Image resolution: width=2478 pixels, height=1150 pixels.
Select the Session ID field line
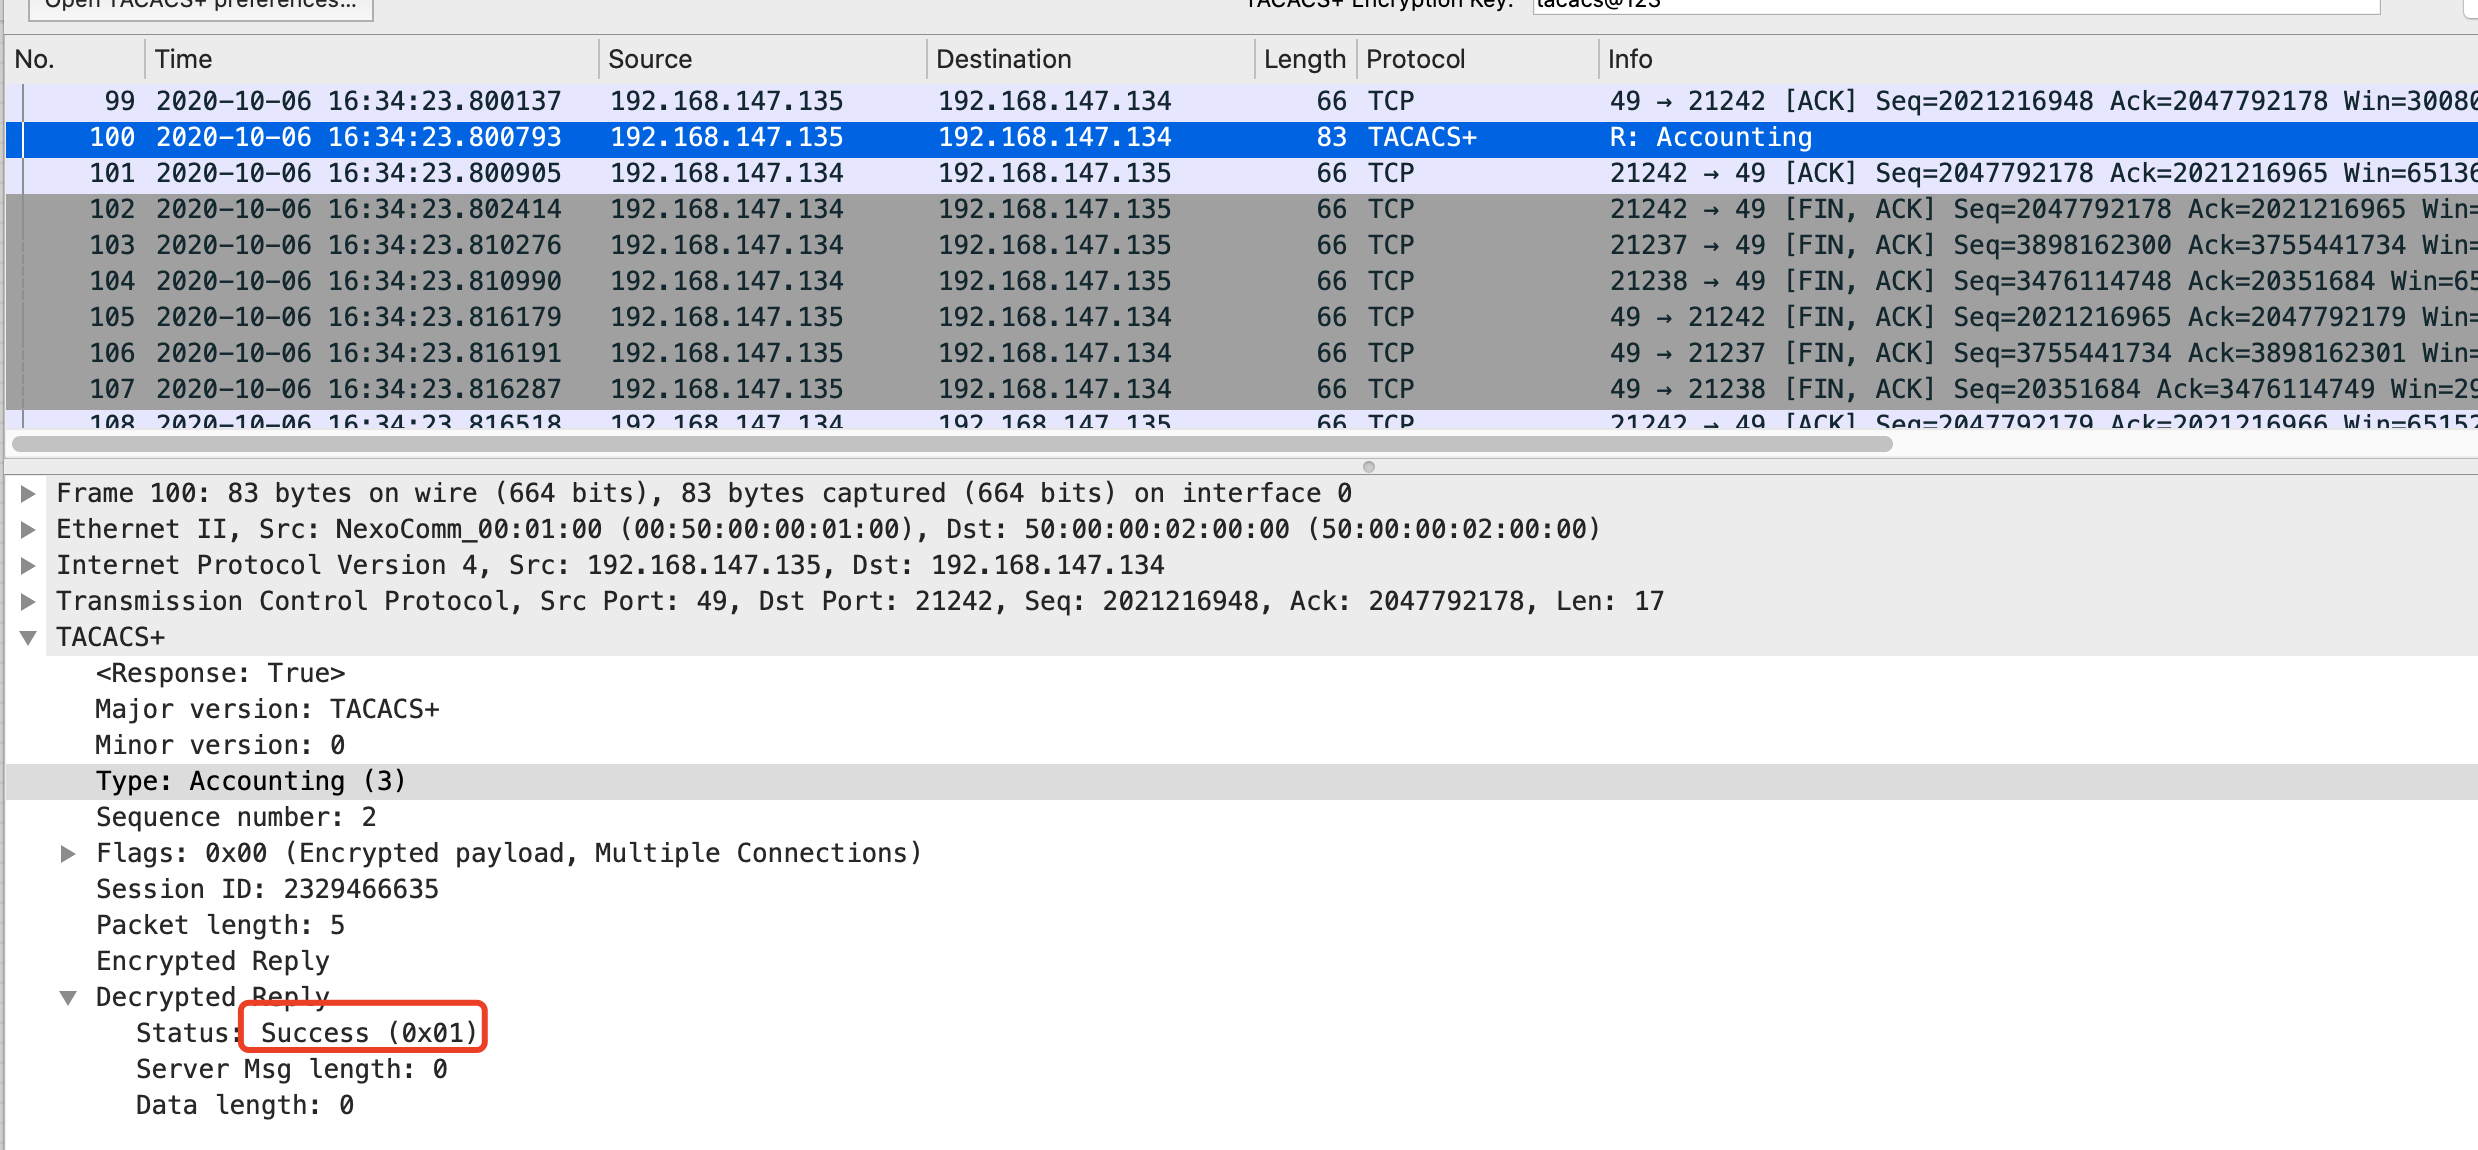point(267,889)
